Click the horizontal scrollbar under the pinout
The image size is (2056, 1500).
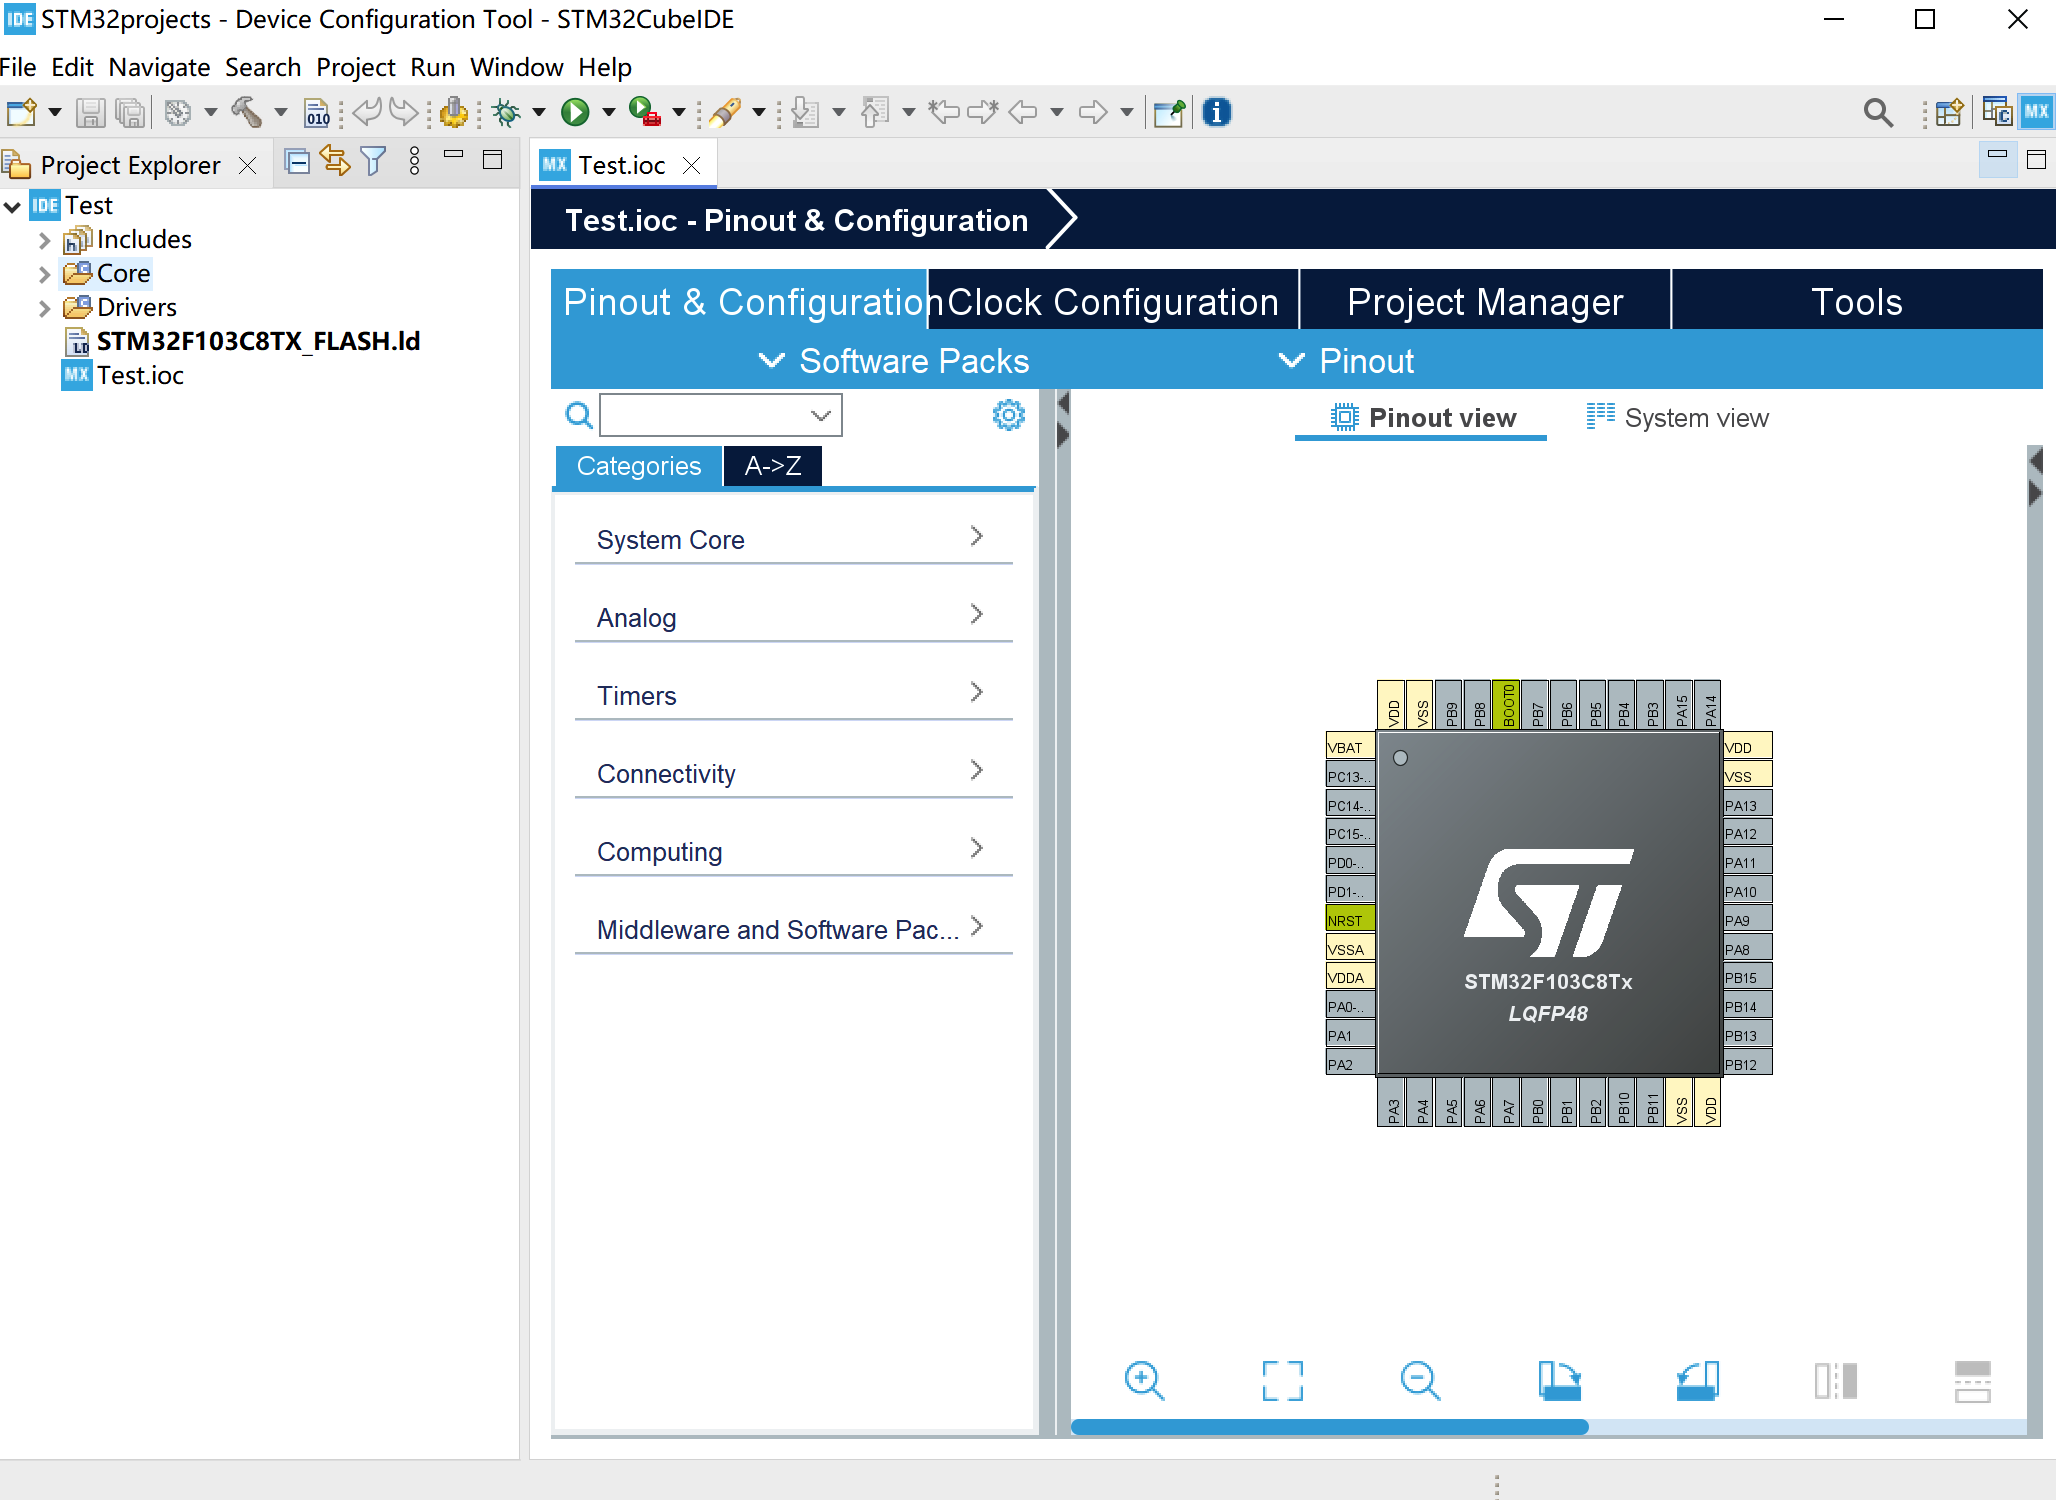coord(1328,1427)
